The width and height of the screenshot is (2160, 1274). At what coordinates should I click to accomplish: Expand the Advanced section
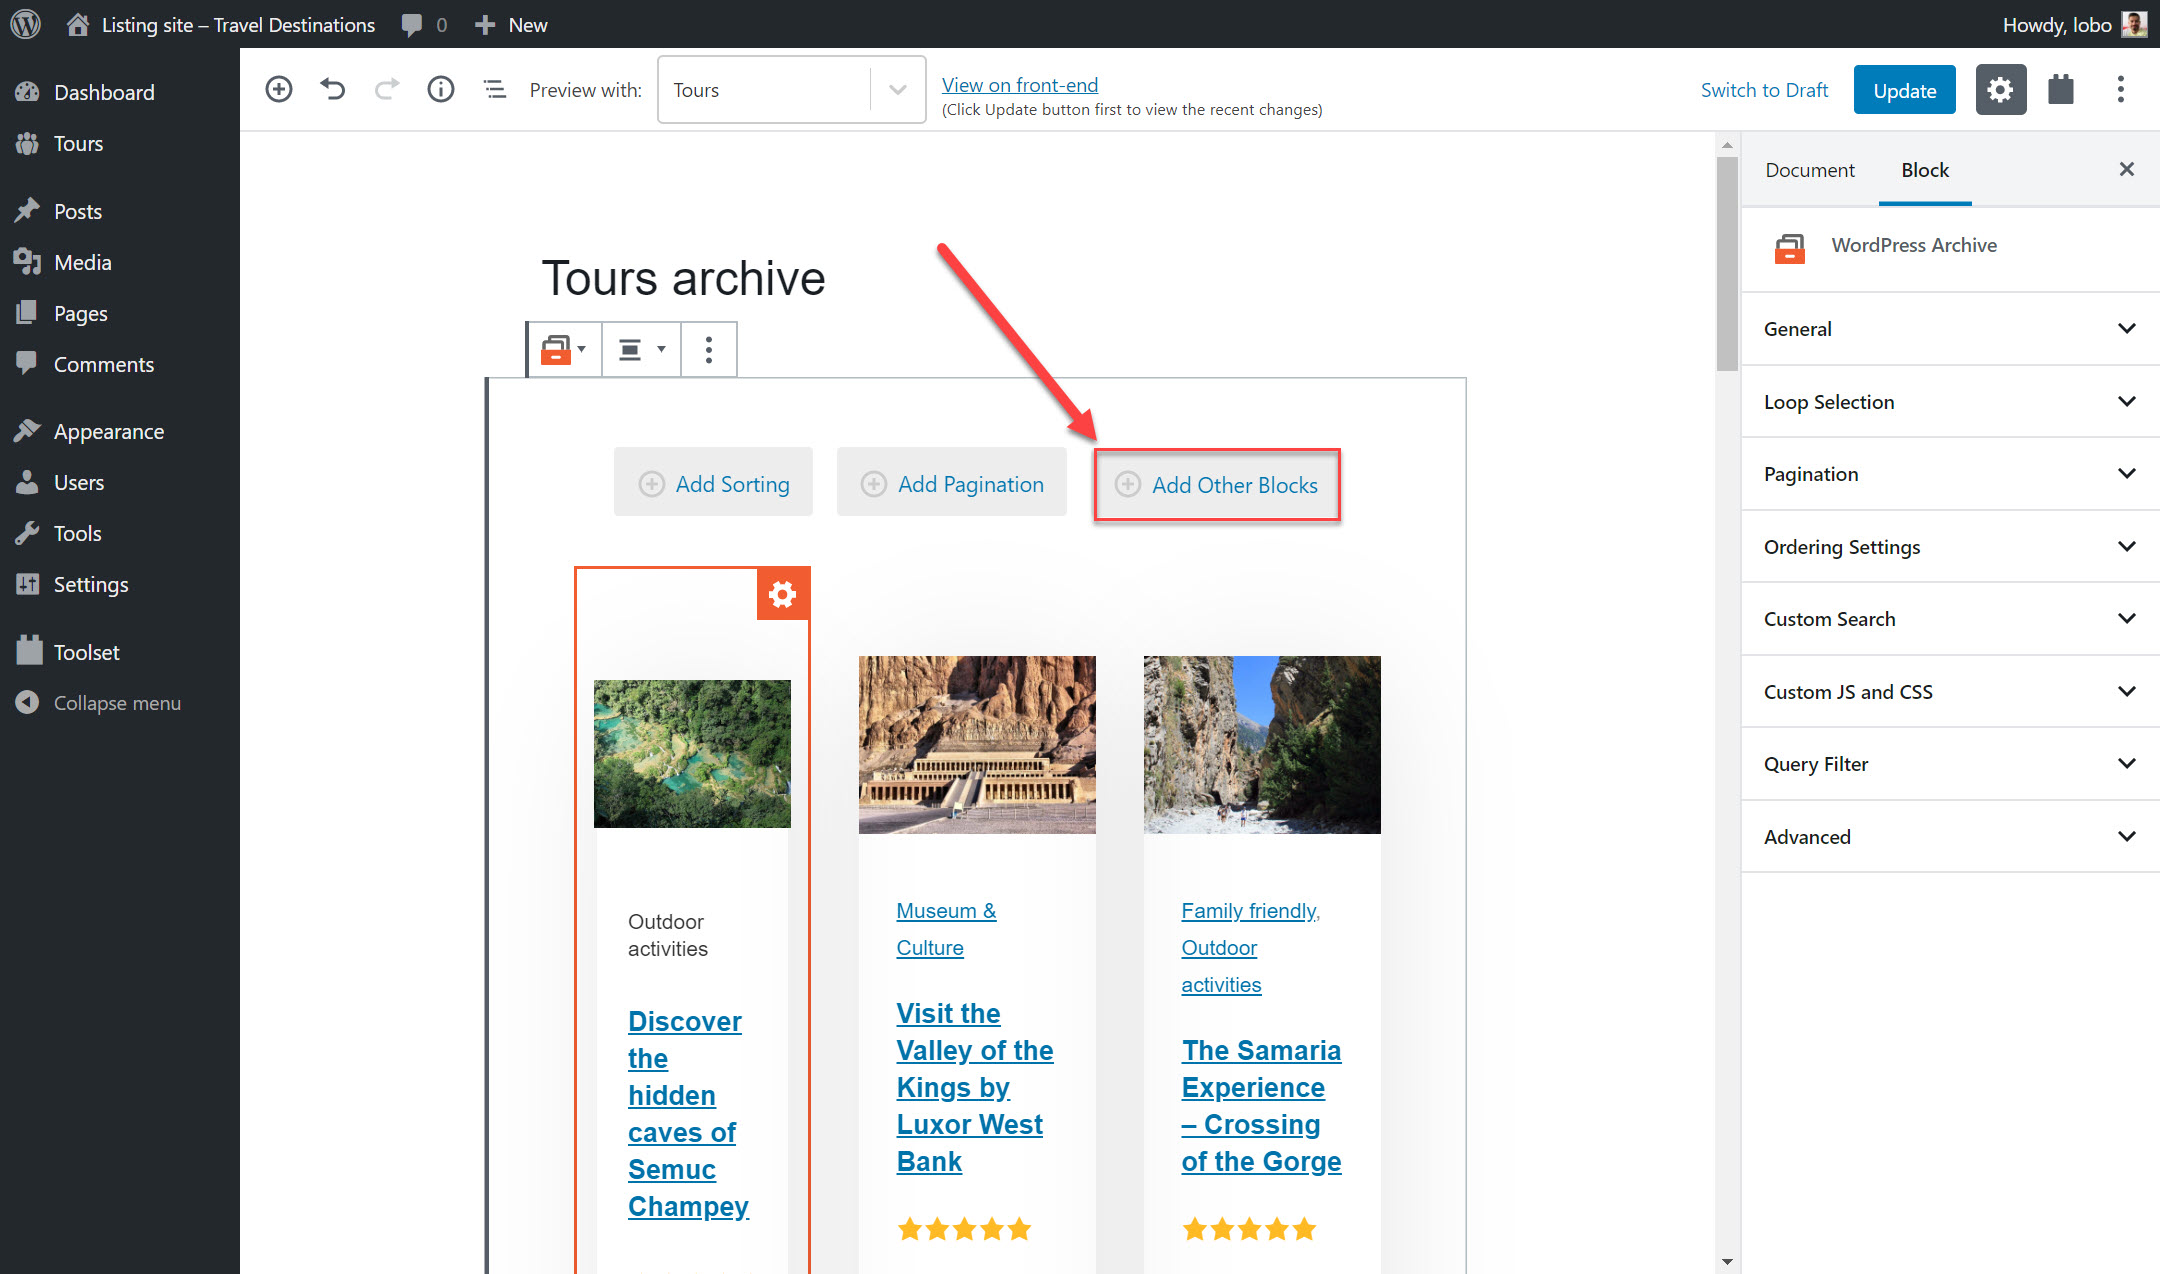(x=1950, y=837)
